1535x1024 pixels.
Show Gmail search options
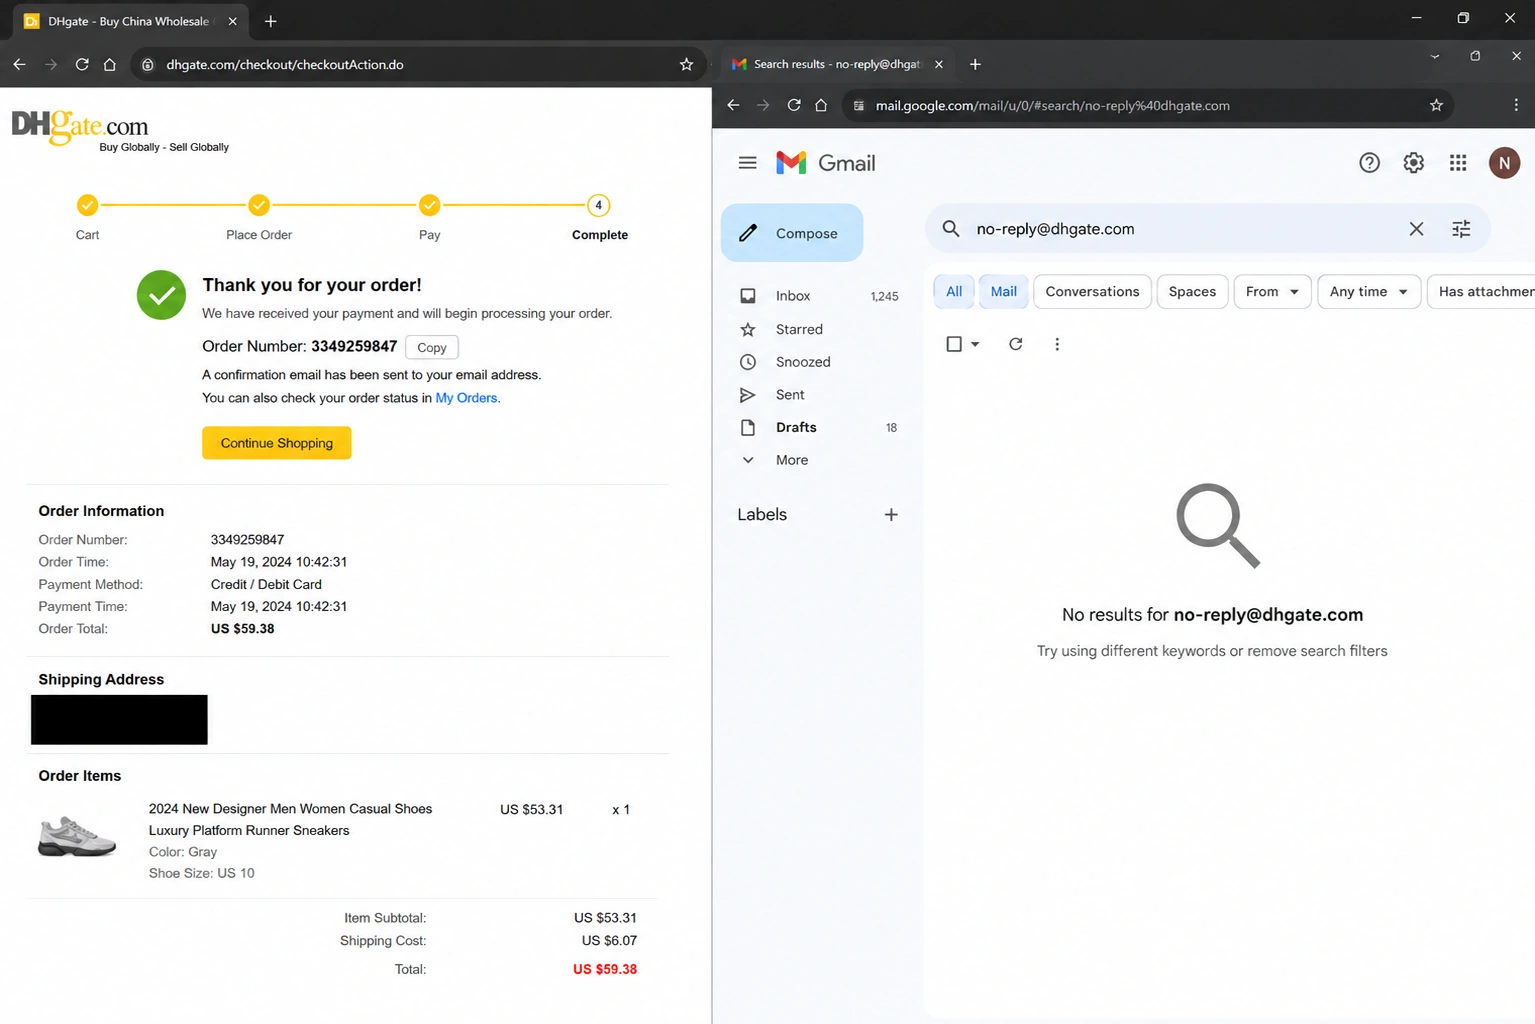click(1461, 229)
